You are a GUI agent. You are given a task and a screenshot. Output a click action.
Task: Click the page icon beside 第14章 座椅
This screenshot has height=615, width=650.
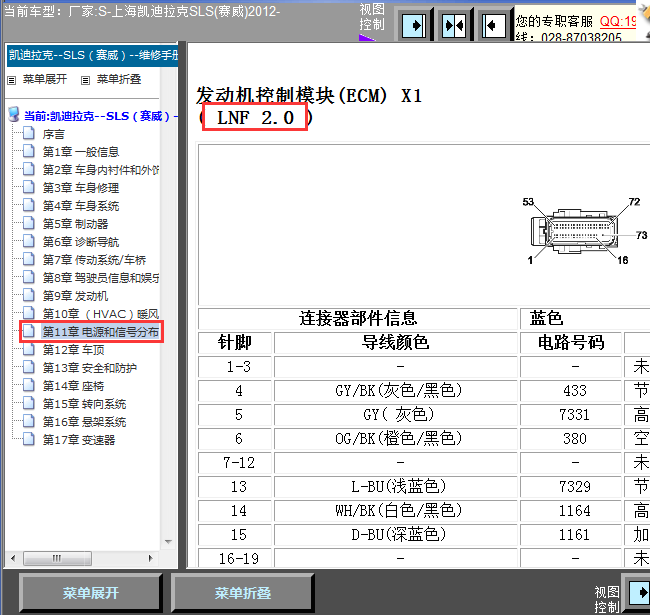pos(29,385)
